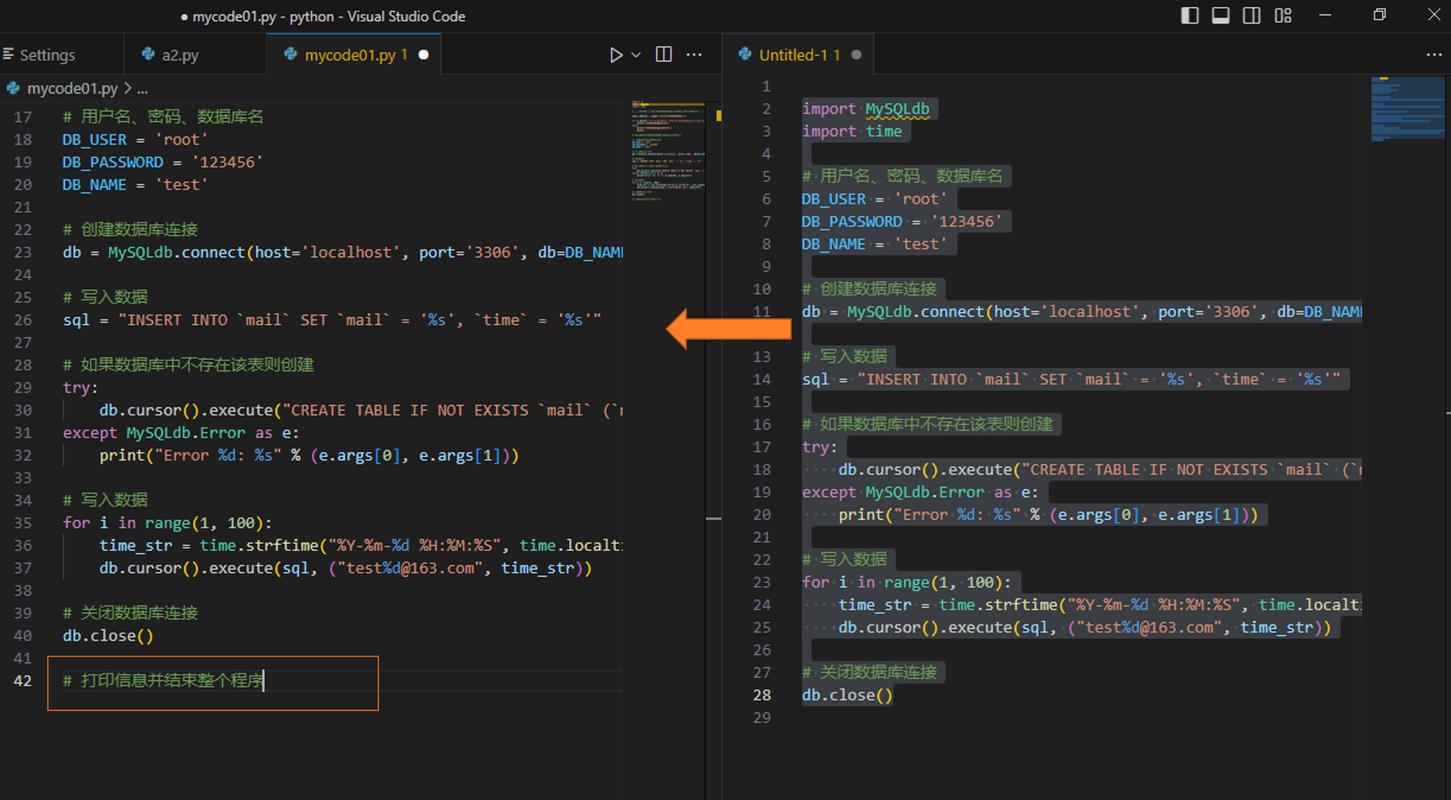Image resolution: width=1451 pixels, height=800 pixels.
Task: Click CREATE TABLE IF NOT EXISTS line in Untitled-1
Action: (x=1100, y=469)
